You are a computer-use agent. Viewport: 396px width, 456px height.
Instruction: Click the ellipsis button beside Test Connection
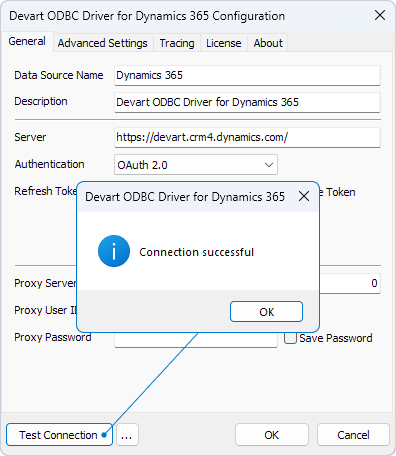coord(127,435)
